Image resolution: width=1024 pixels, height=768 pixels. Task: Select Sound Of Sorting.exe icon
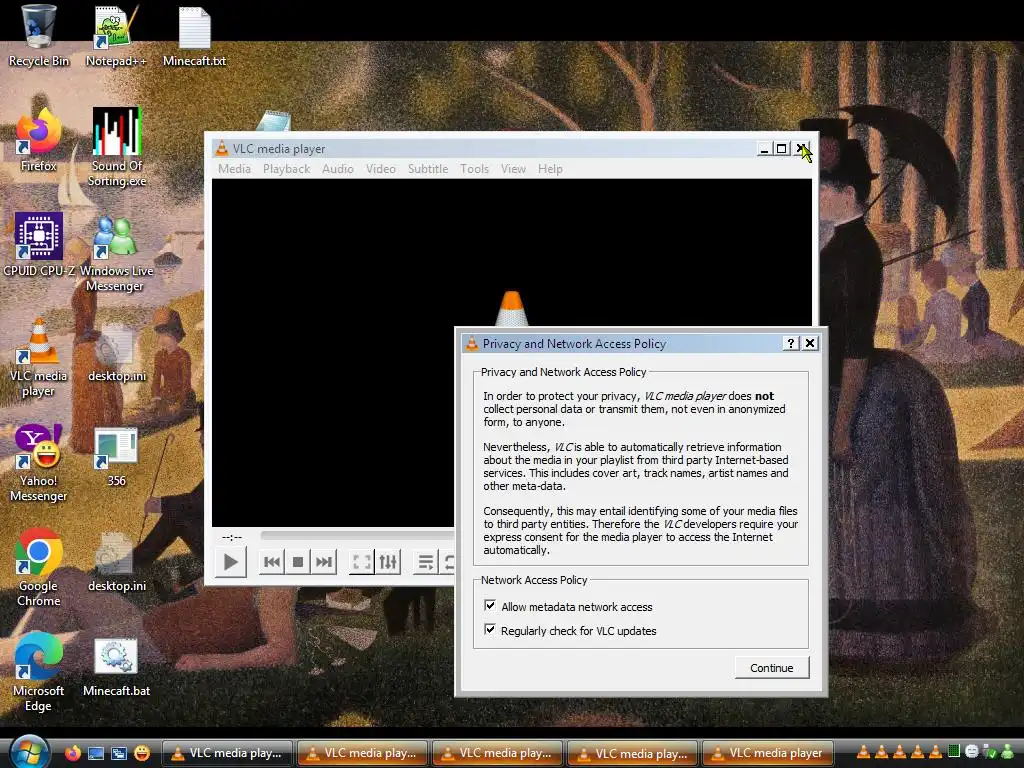pos(117,148)
